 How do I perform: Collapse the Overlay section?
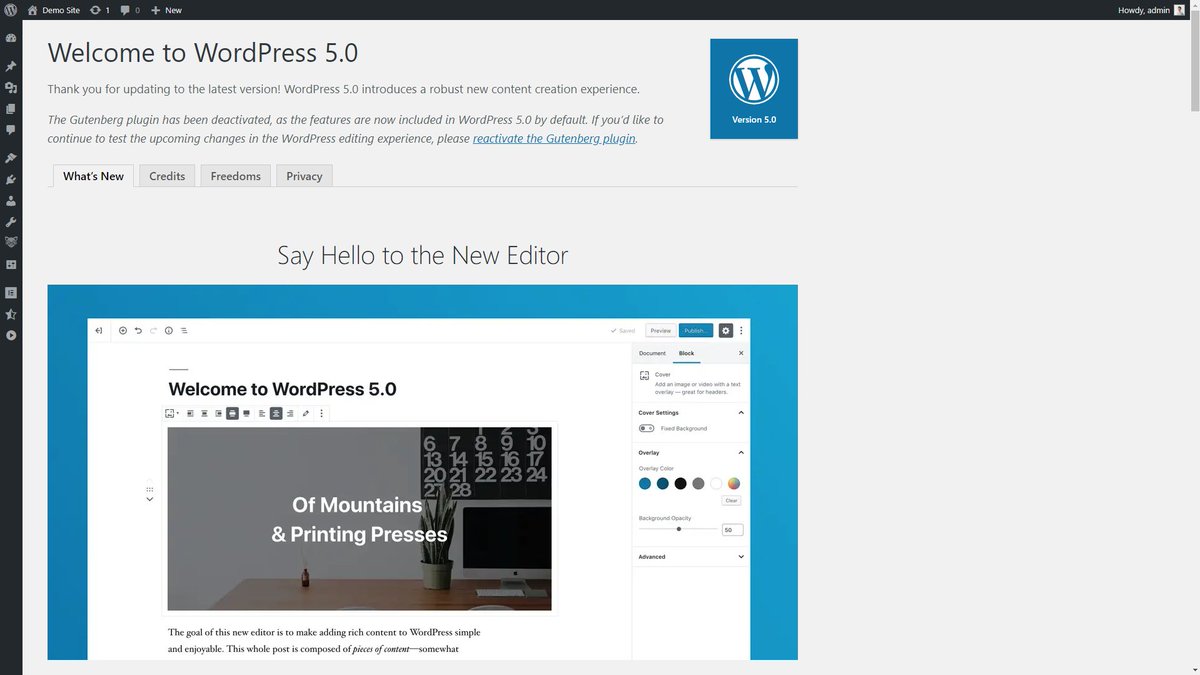click(740, 452)
